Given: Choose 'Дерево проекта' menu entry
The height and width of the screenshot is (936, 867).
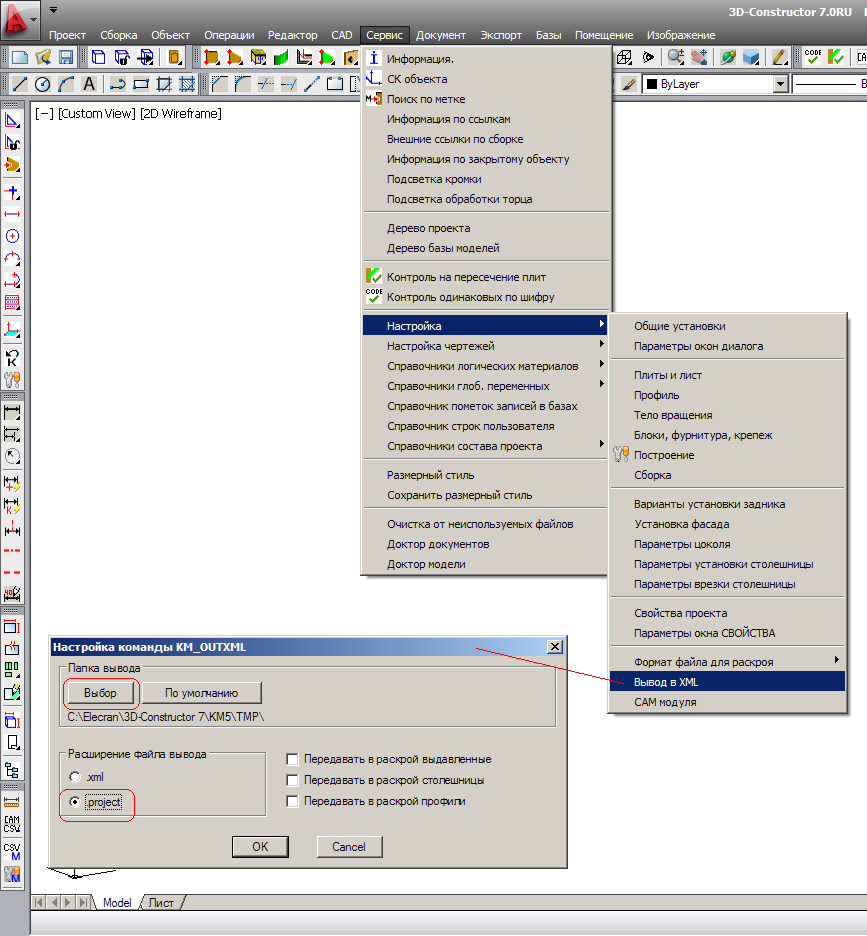Looking at the screenshot, I should pyautogui.click(x=486, y=228).
